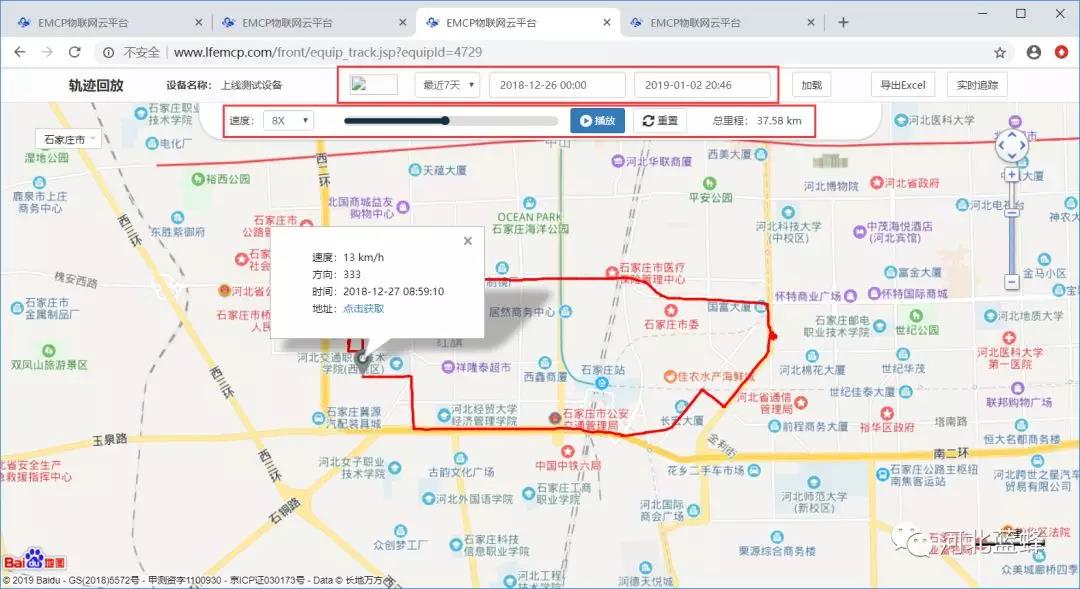Close the first EMCP browser tab

(x=198, y=23)
